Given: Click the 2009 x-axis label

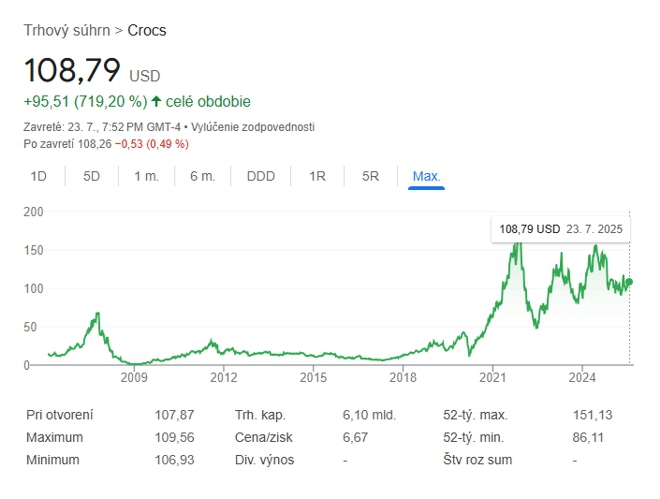Looking at the screenshot, I should click(134, 377).
